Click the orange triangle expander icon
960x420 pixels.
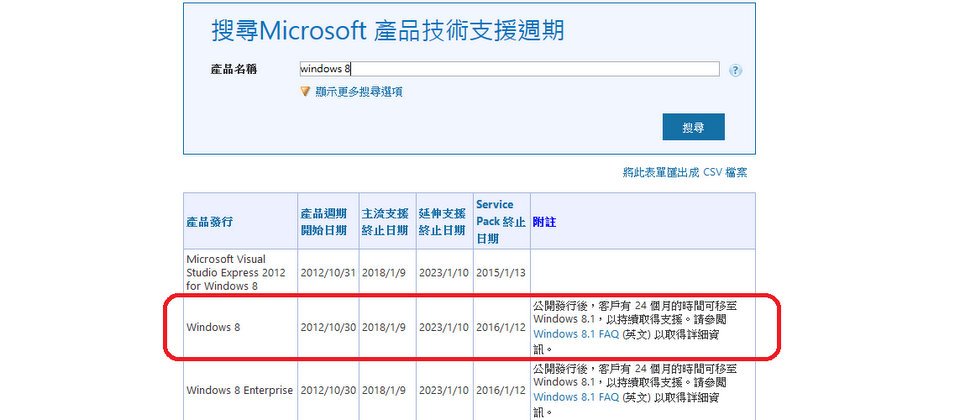305,92
